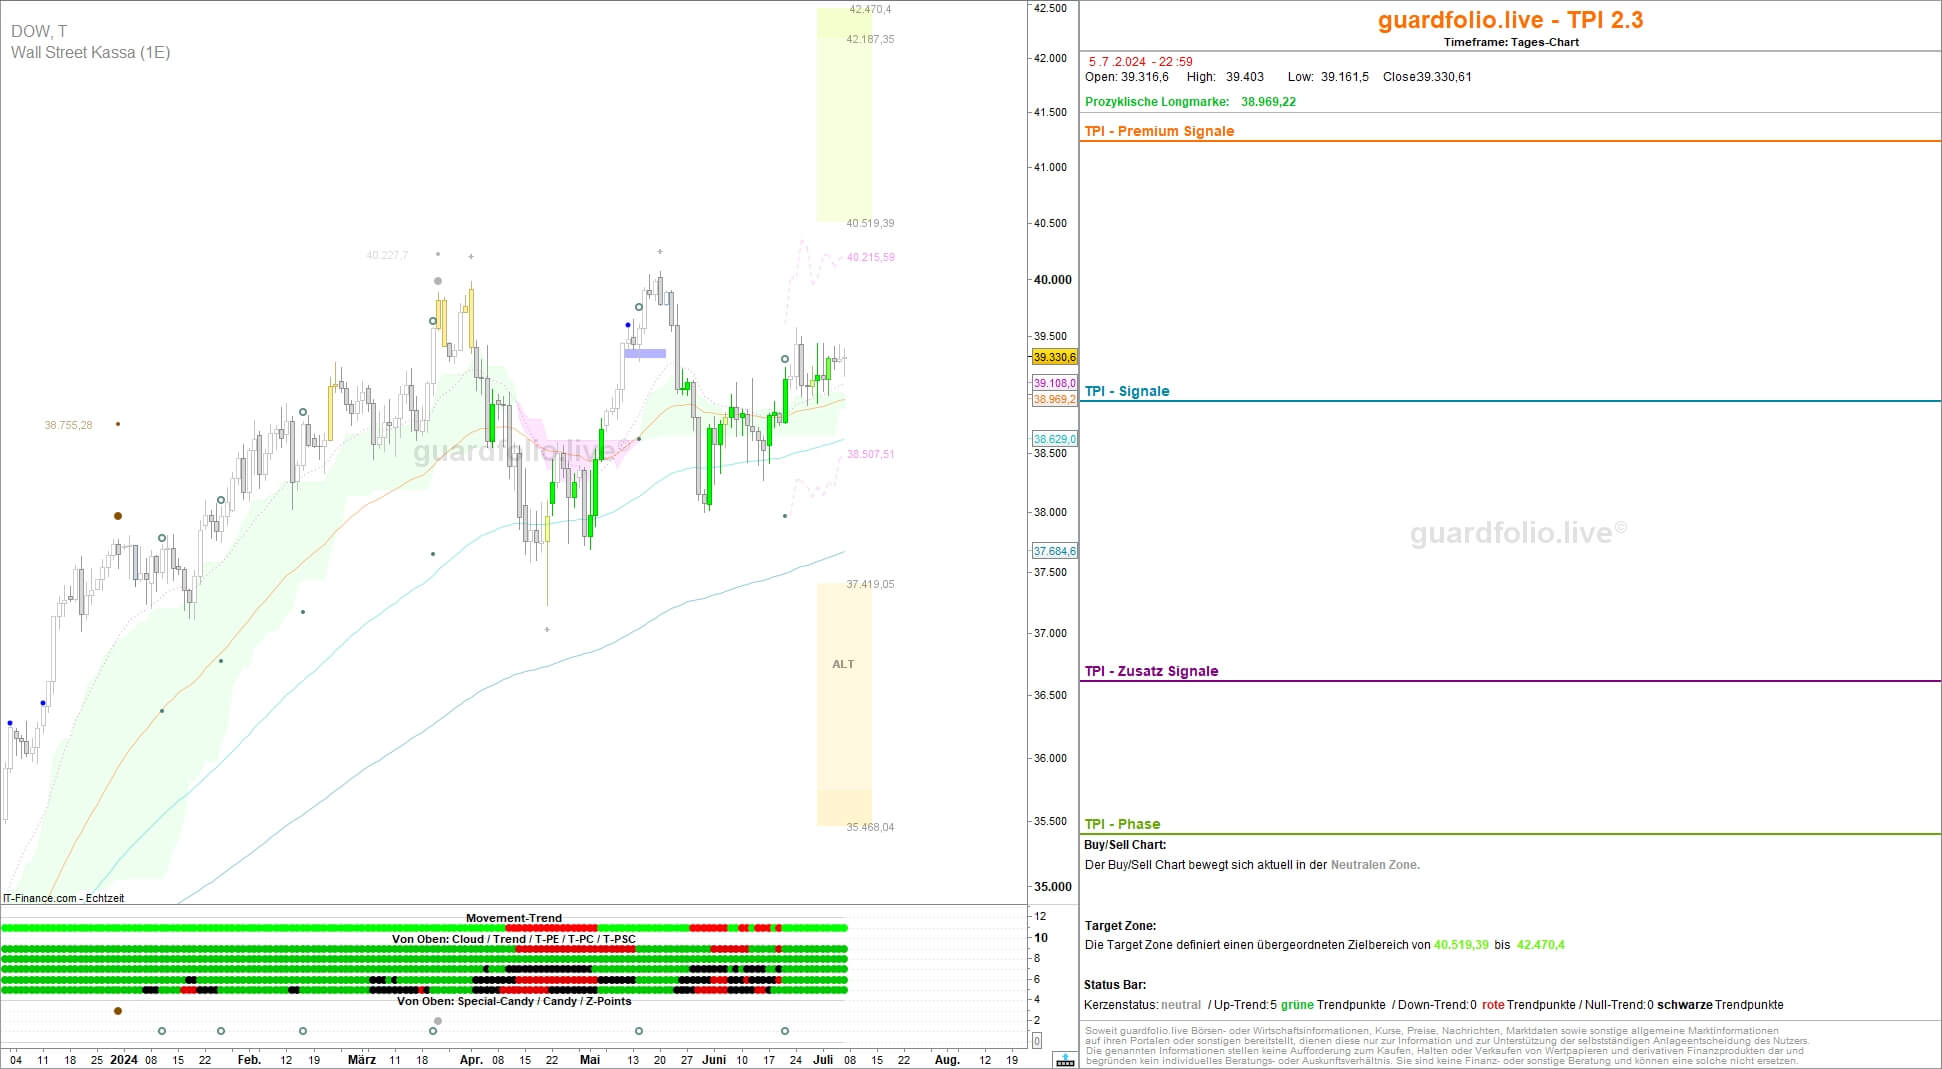Viewport: 1942px width, 1069px height.
Task: Click the faint 40.227,7 high label
Action: (x=387, y=255)
